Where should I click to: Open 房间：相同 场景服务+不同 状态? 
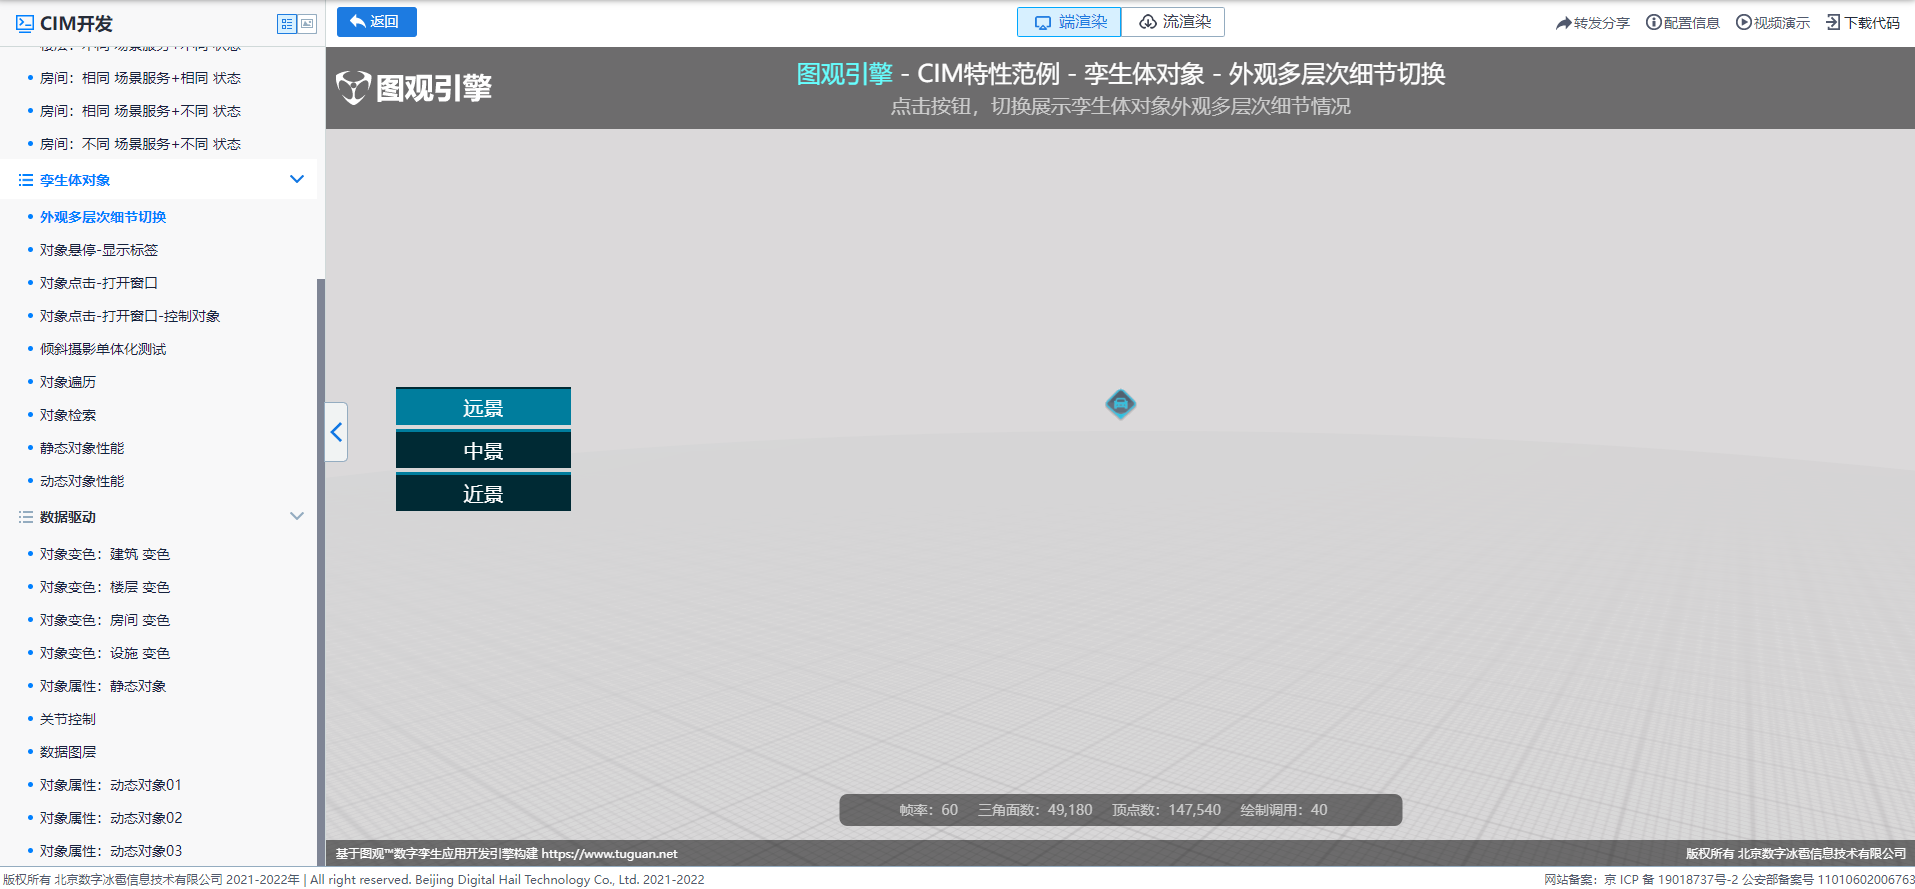(140, 111)
